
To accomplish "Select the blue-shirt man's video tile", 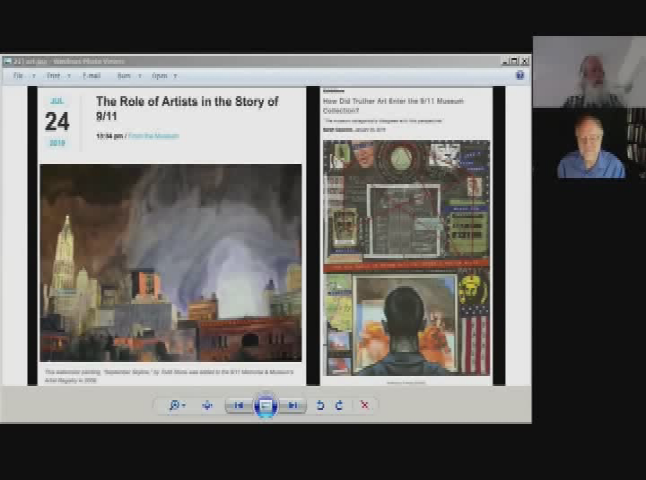I will pyautogui.click(x=589, y=144).
